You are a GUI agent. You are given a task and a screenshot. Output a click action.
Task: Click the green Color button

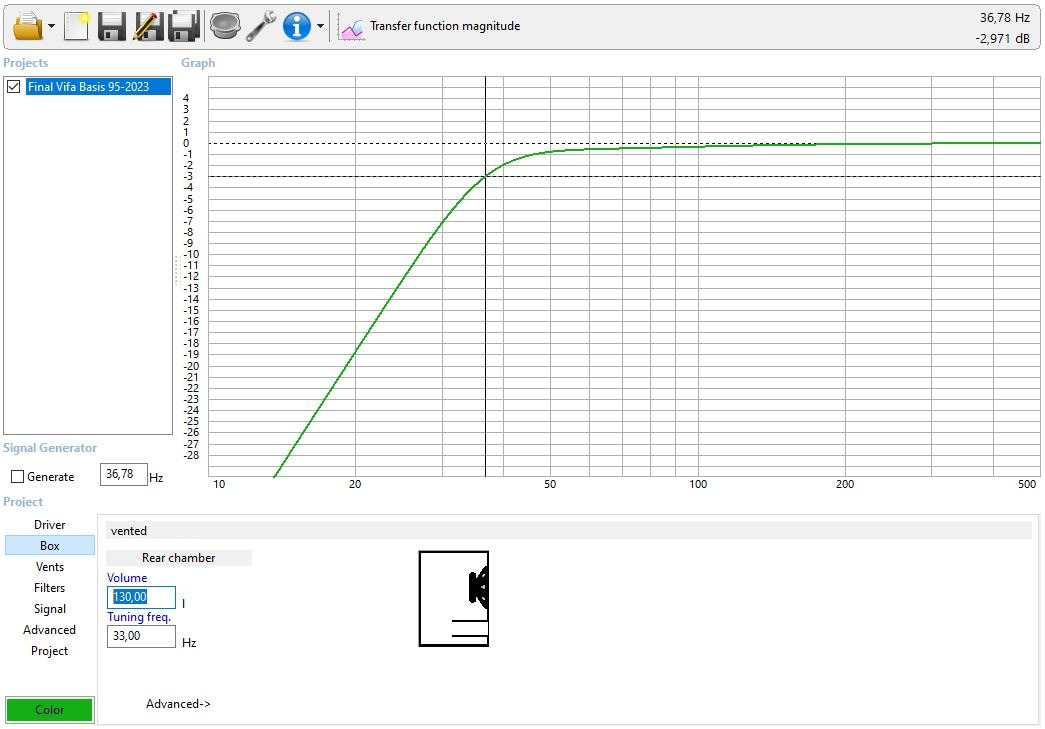(x=49, y=710)
